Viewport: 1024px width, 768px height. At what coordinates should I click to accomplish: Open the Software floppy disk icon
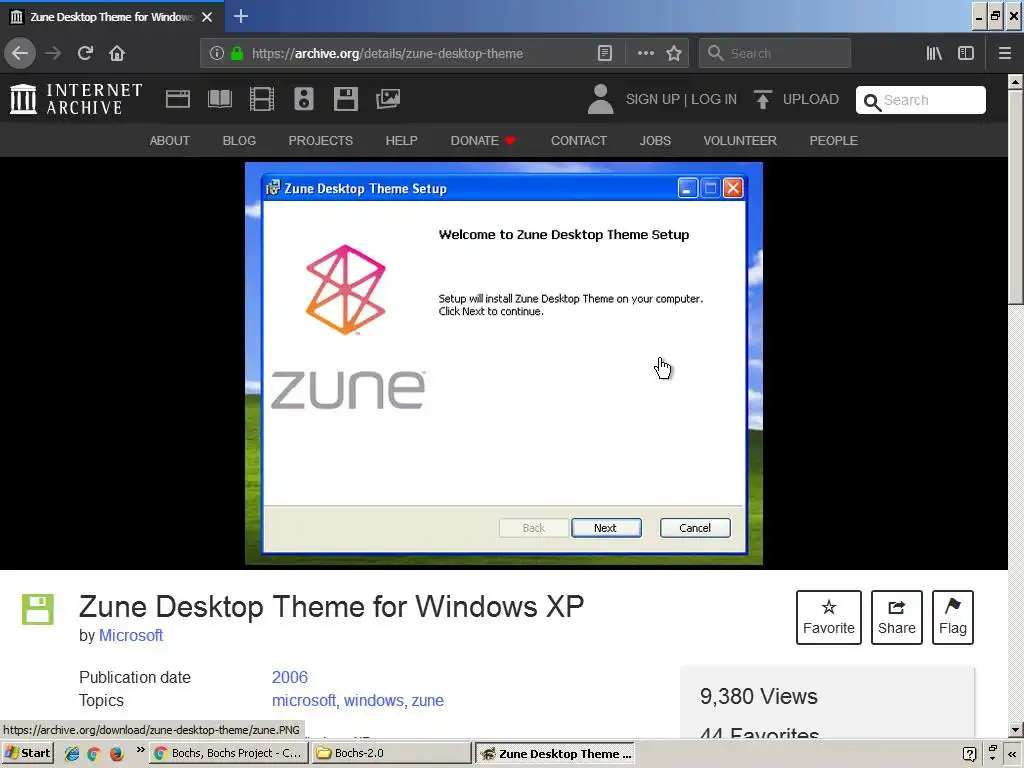tap(345, 99)
